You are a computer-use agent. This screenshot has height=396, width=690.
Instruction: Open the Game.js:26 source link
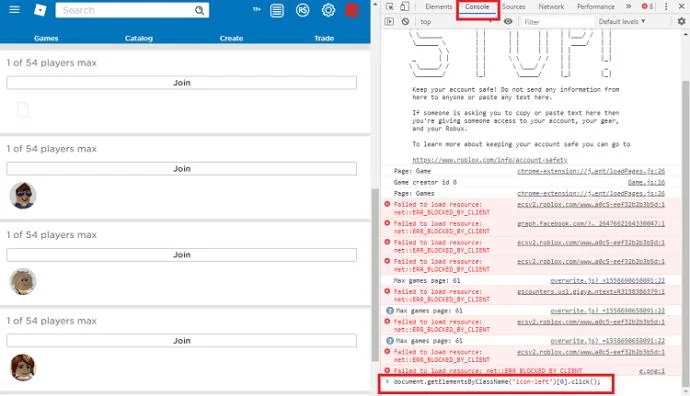(646, 182)
